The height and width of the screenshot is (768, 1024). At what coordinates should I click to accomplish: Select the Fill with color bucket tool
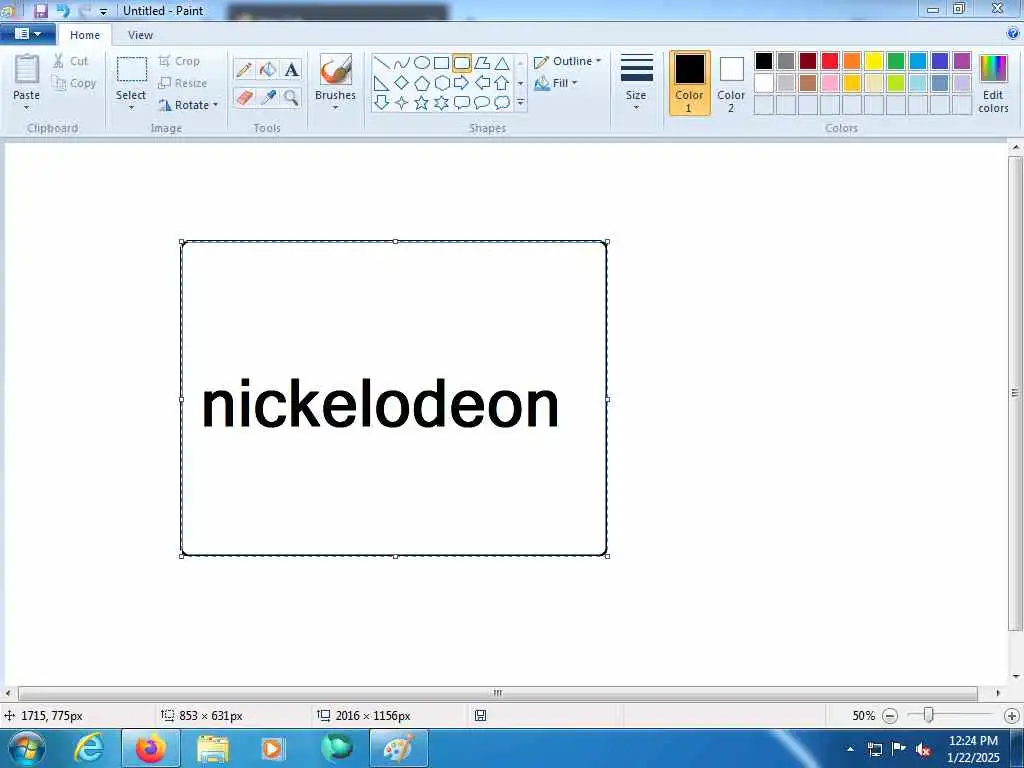coord(268,69)
